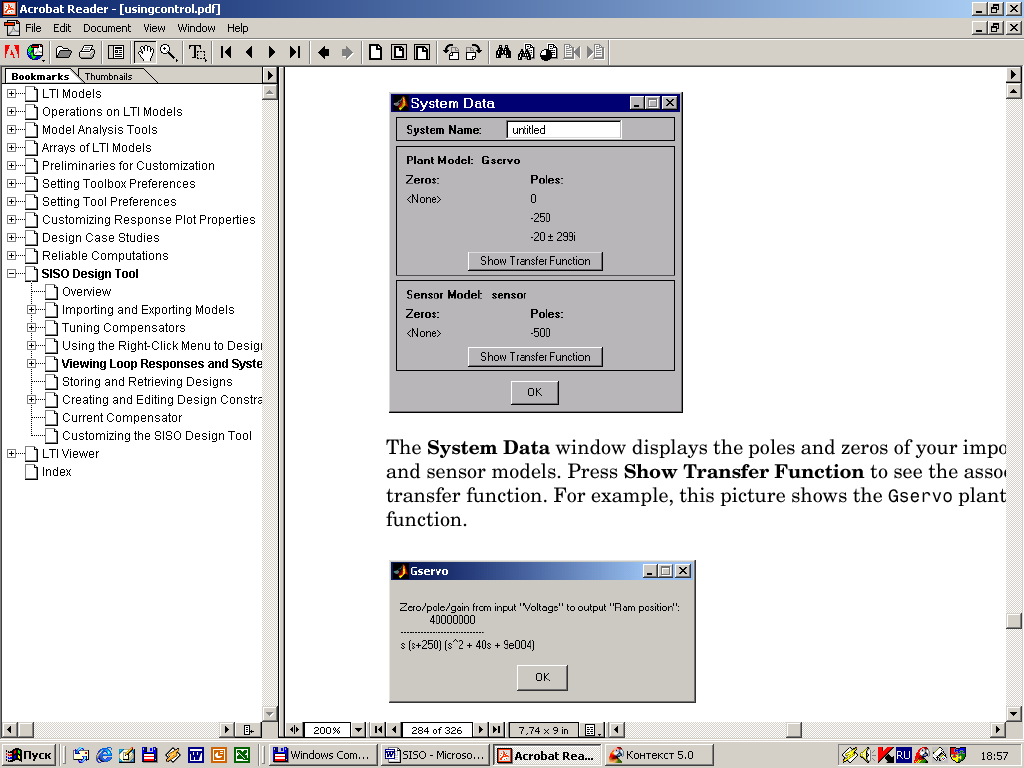Image resolution: width=1024 pixels, height=768 pixels.
Task: Open page layout button in status bar
Action: pos(592,729)
